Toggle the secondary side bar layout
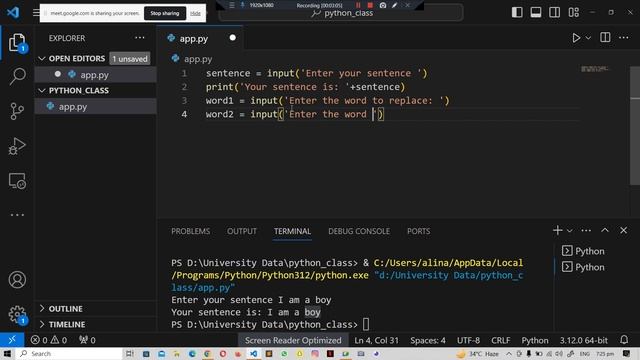640x360 pixels. [555, 12]
